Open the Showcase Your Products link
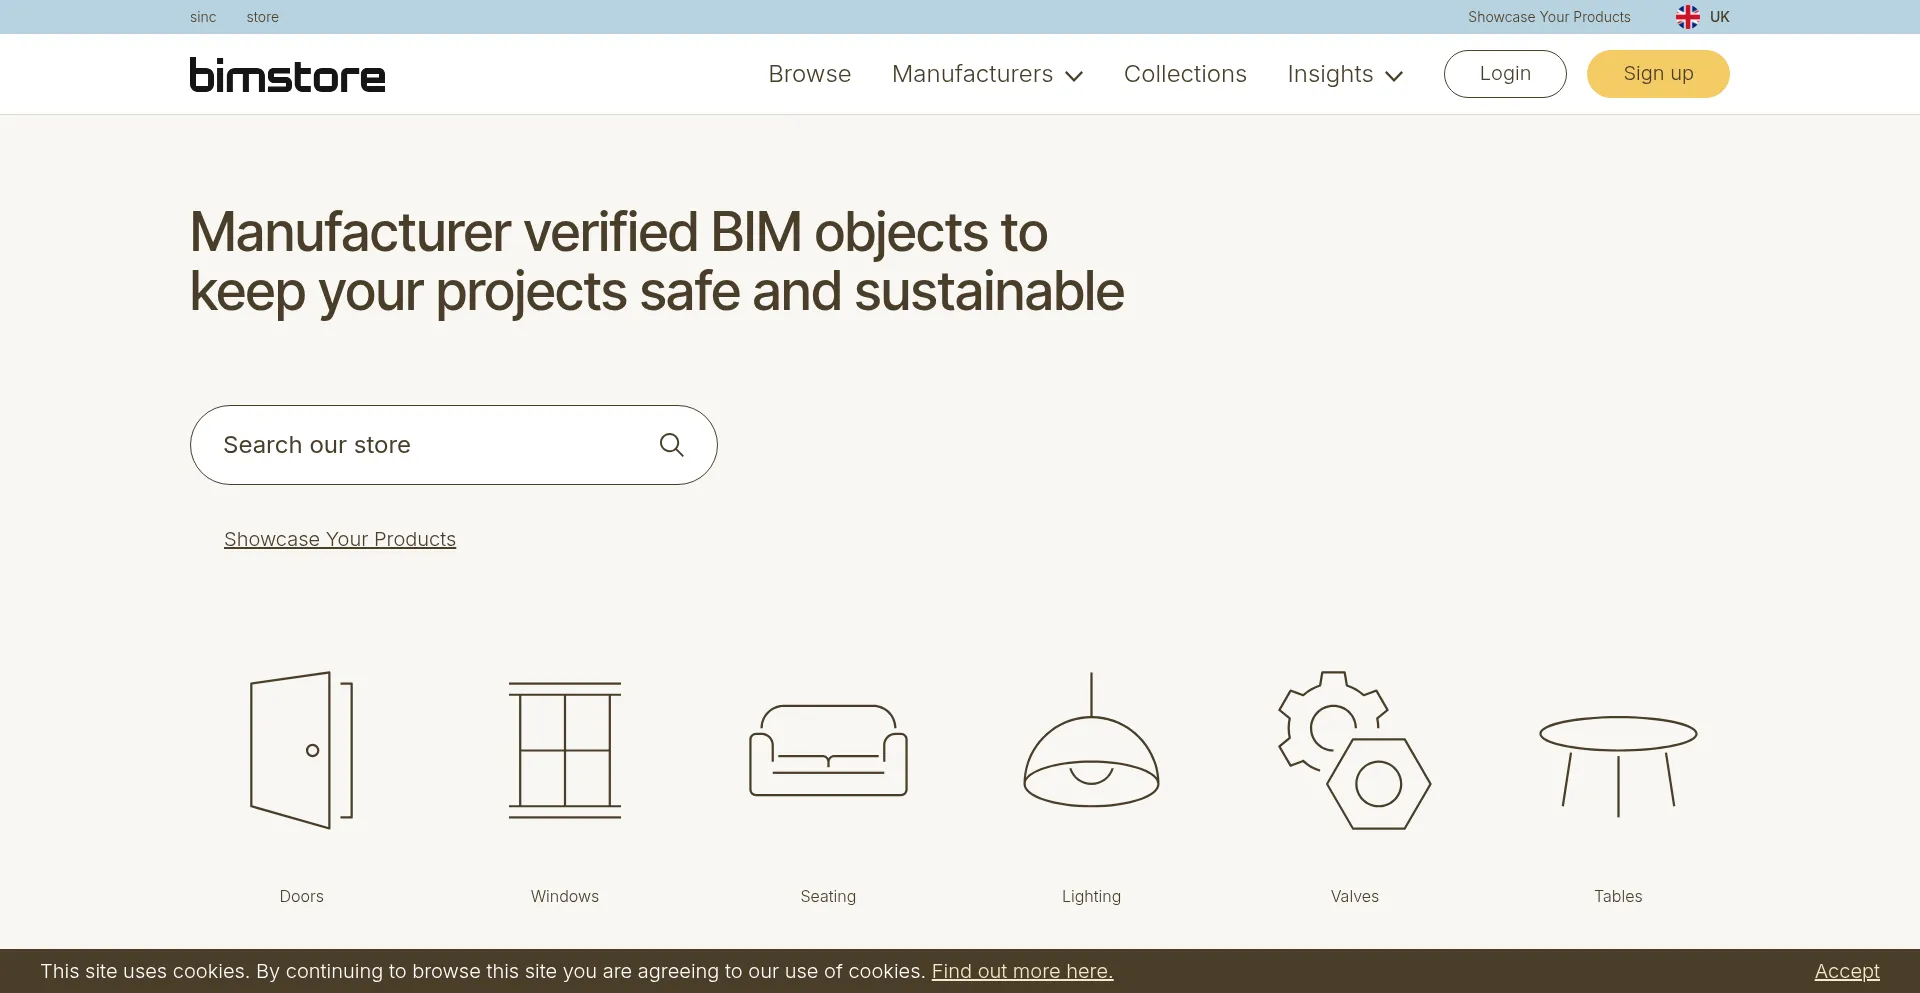This screenshot has width=1920, height=993. (x=339, y=539)
